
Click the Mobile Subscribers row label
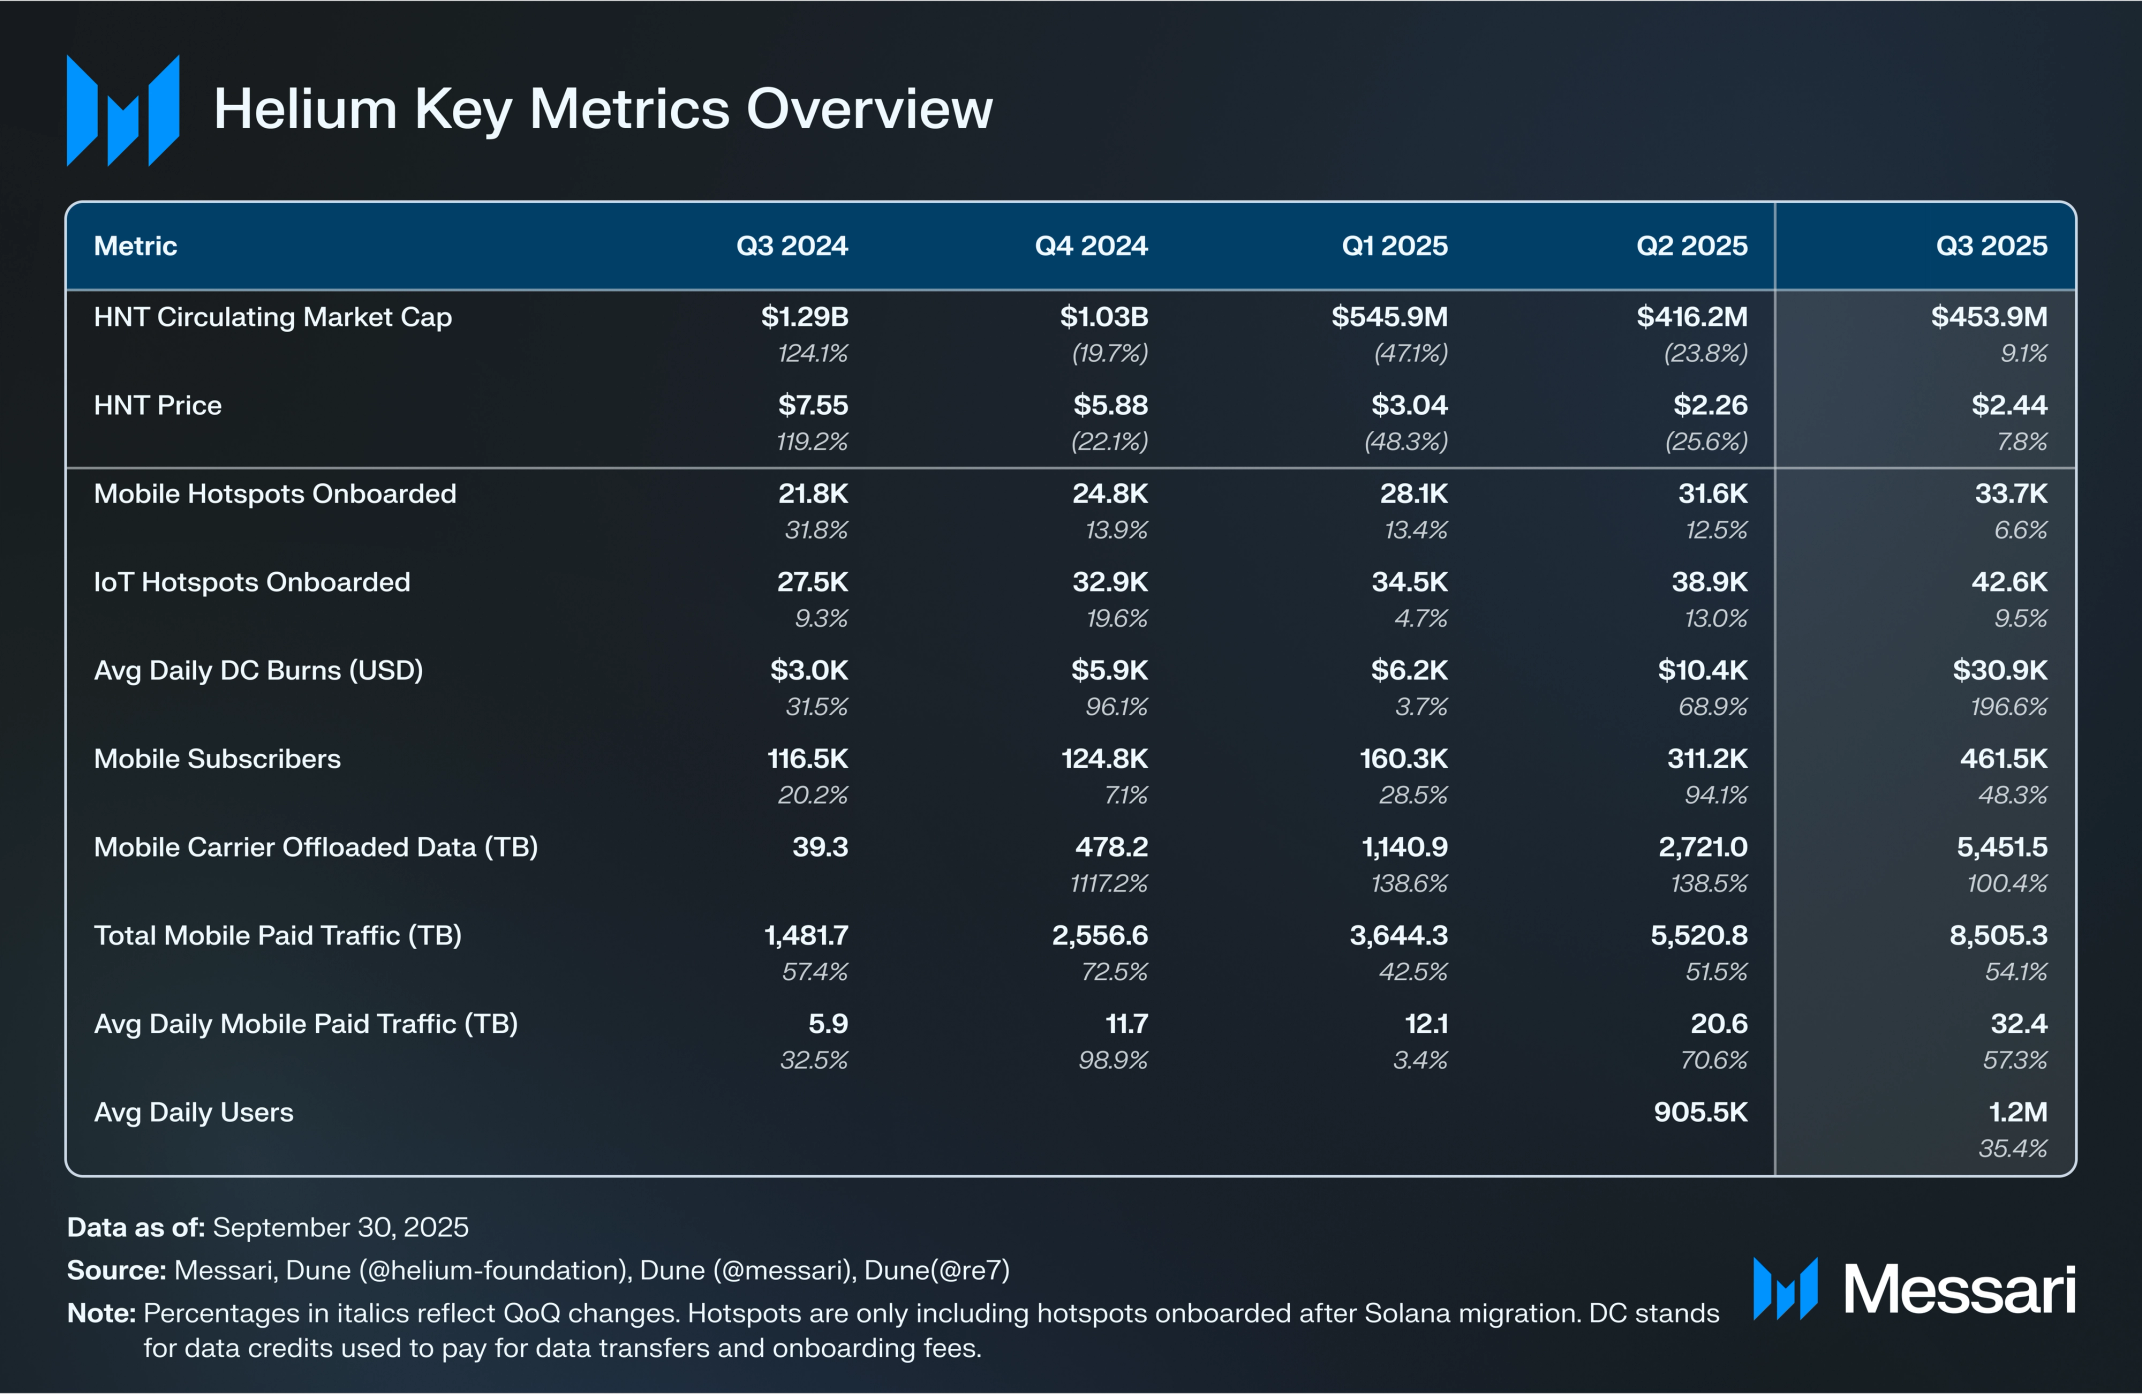click(217, 759)
